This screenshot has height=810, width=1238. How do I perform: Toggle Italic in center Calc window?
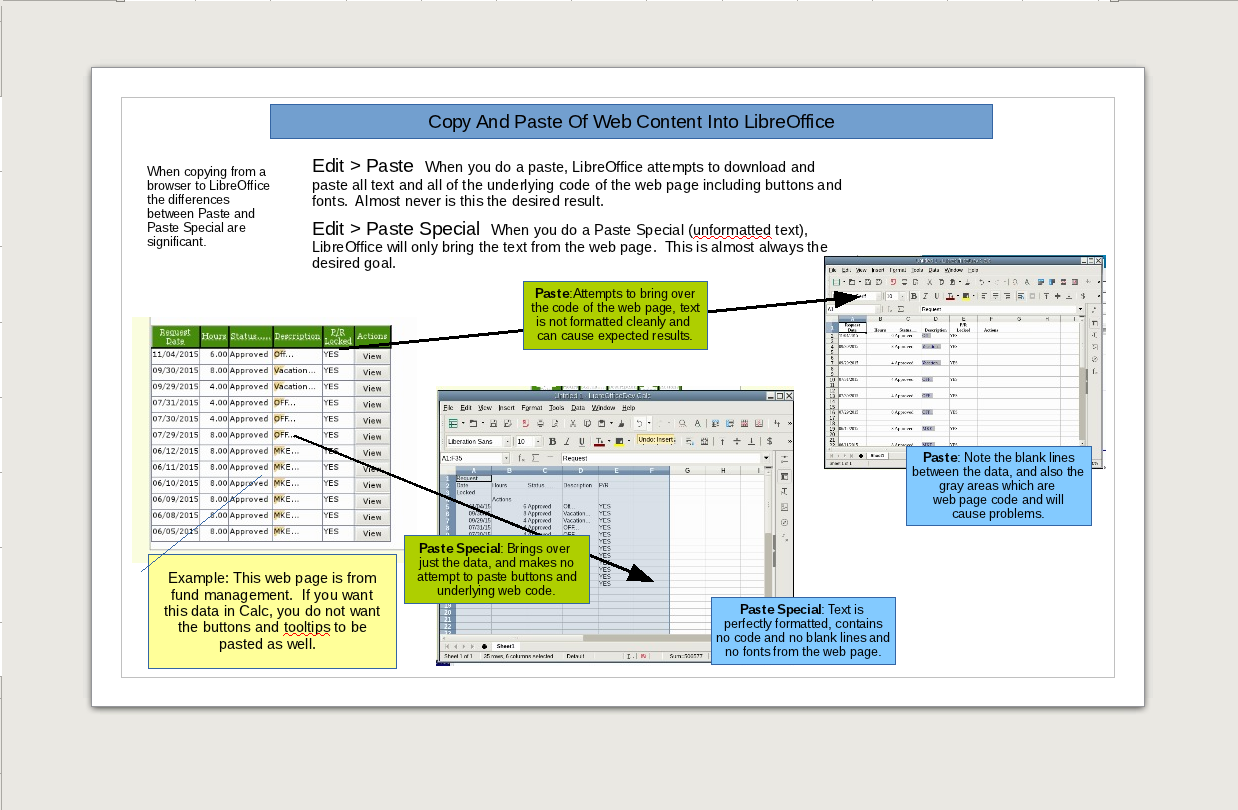567,441
